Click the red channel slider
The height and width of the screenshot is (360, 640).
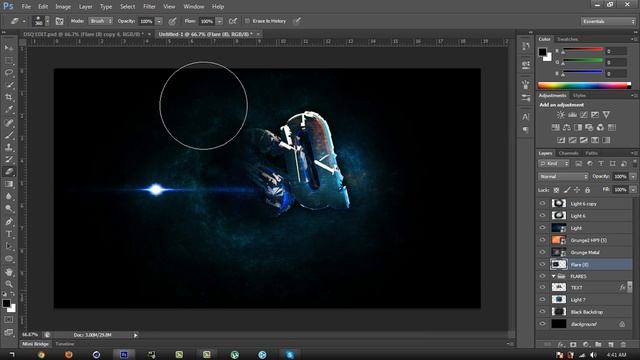pyautogui.click(x=583, y=50)
